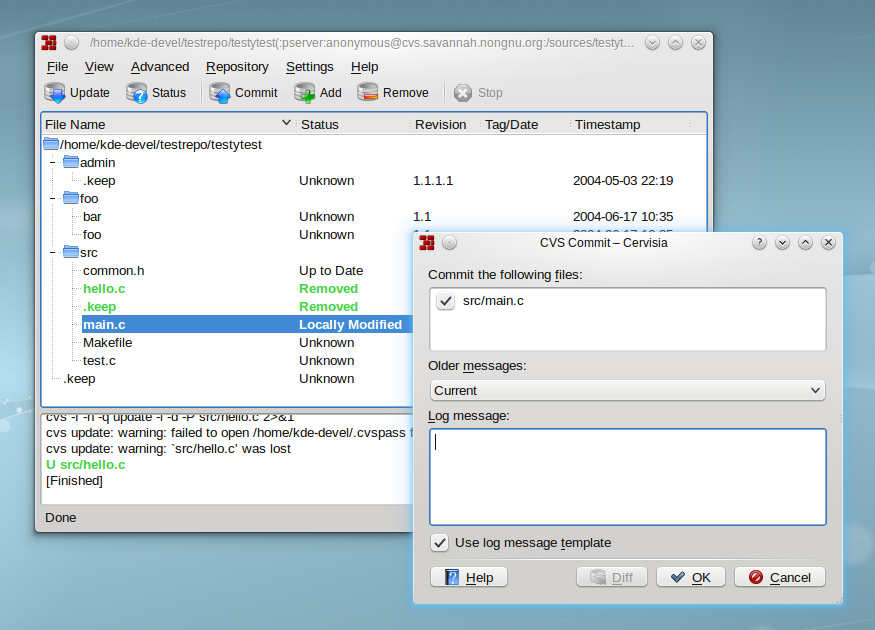This screenshot has width=875, height=630.
Task: Select the admin folder icon
Action: (71, 162)
